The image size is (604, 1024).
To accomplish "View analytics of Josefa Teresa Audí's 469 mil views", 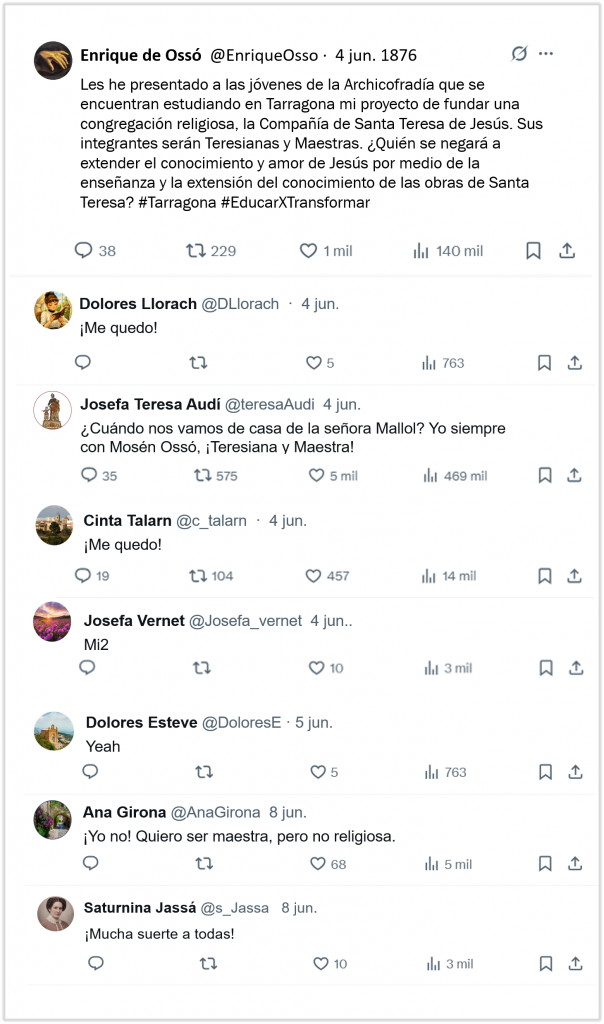I will pyautogui.click(x=455, y=476).
